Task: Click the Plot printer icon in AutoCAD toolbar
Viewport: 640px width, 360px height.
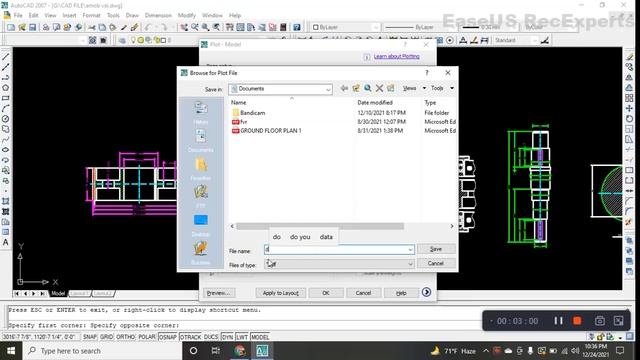Action: click(x=46, y=27)
